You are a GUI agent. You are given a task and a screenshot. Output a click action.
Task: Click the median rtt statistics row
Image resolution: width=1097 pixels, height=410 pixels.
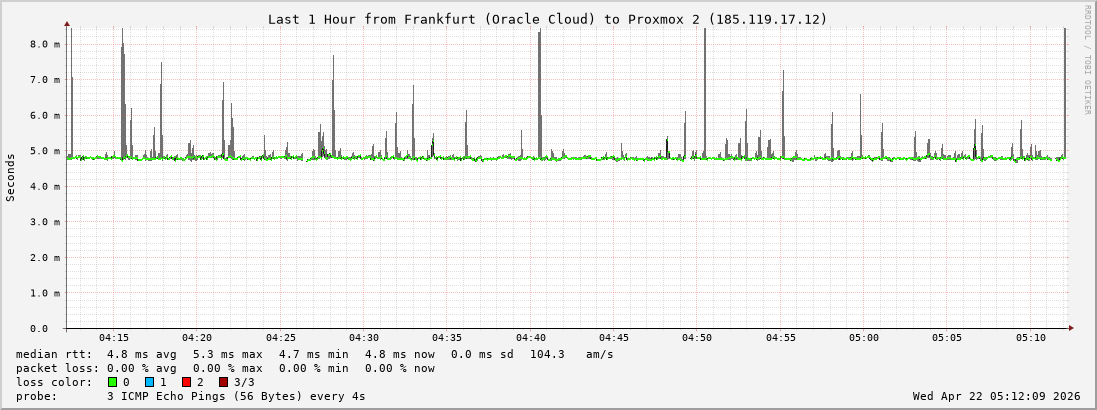[314, 354]
